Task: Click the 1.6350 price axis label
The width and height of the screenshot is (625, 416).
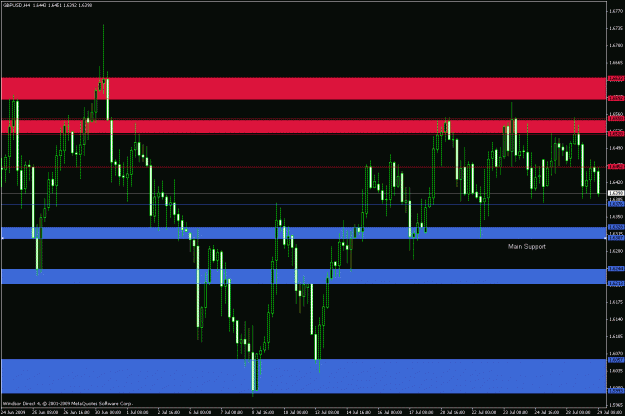Action: pos(616,216)
